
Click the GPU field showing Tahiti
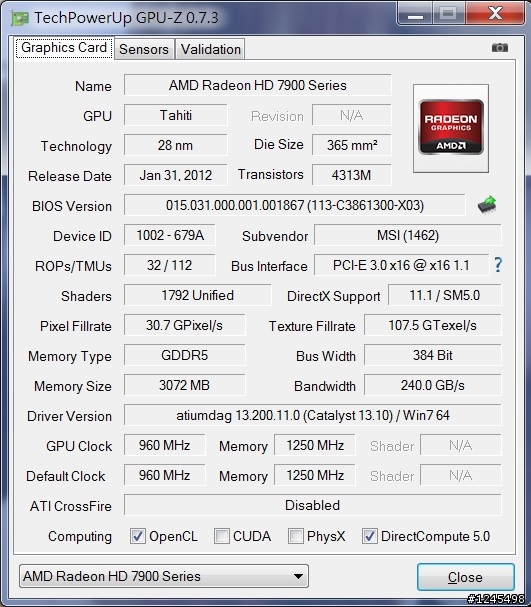176,115
